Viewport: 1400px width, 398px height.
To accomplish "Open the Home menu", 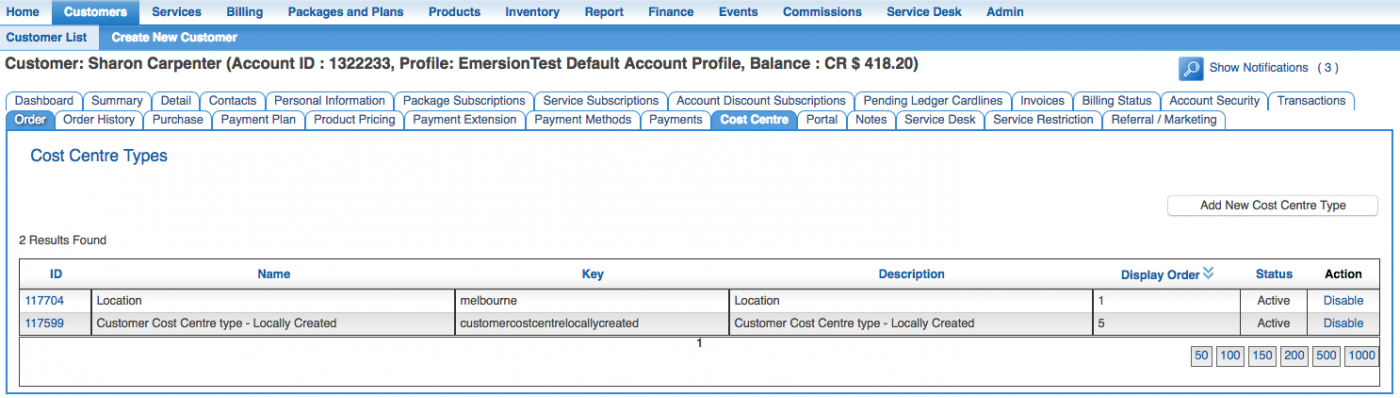I will tap(23, 12).
